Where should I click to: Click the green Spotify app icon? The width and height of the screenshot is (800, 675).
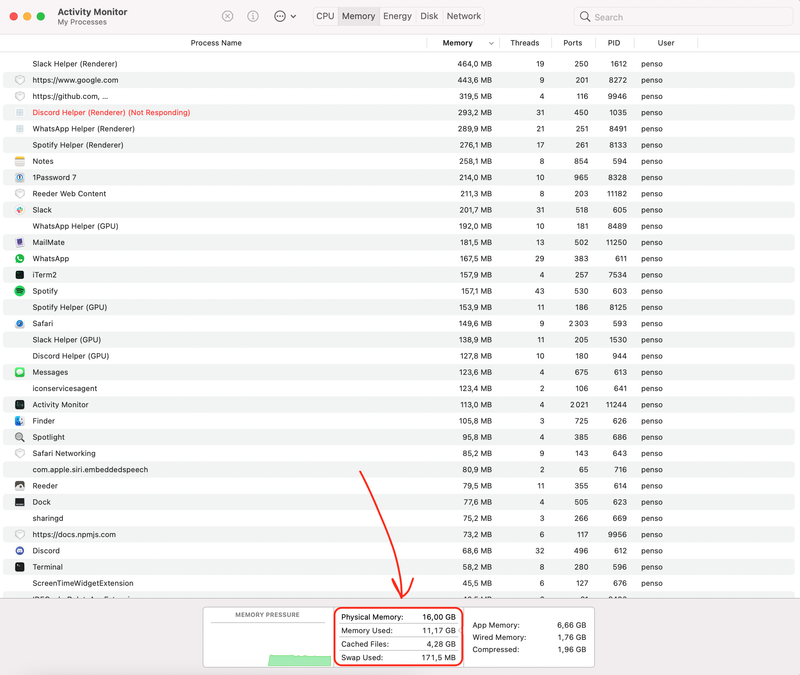(20, 291)
